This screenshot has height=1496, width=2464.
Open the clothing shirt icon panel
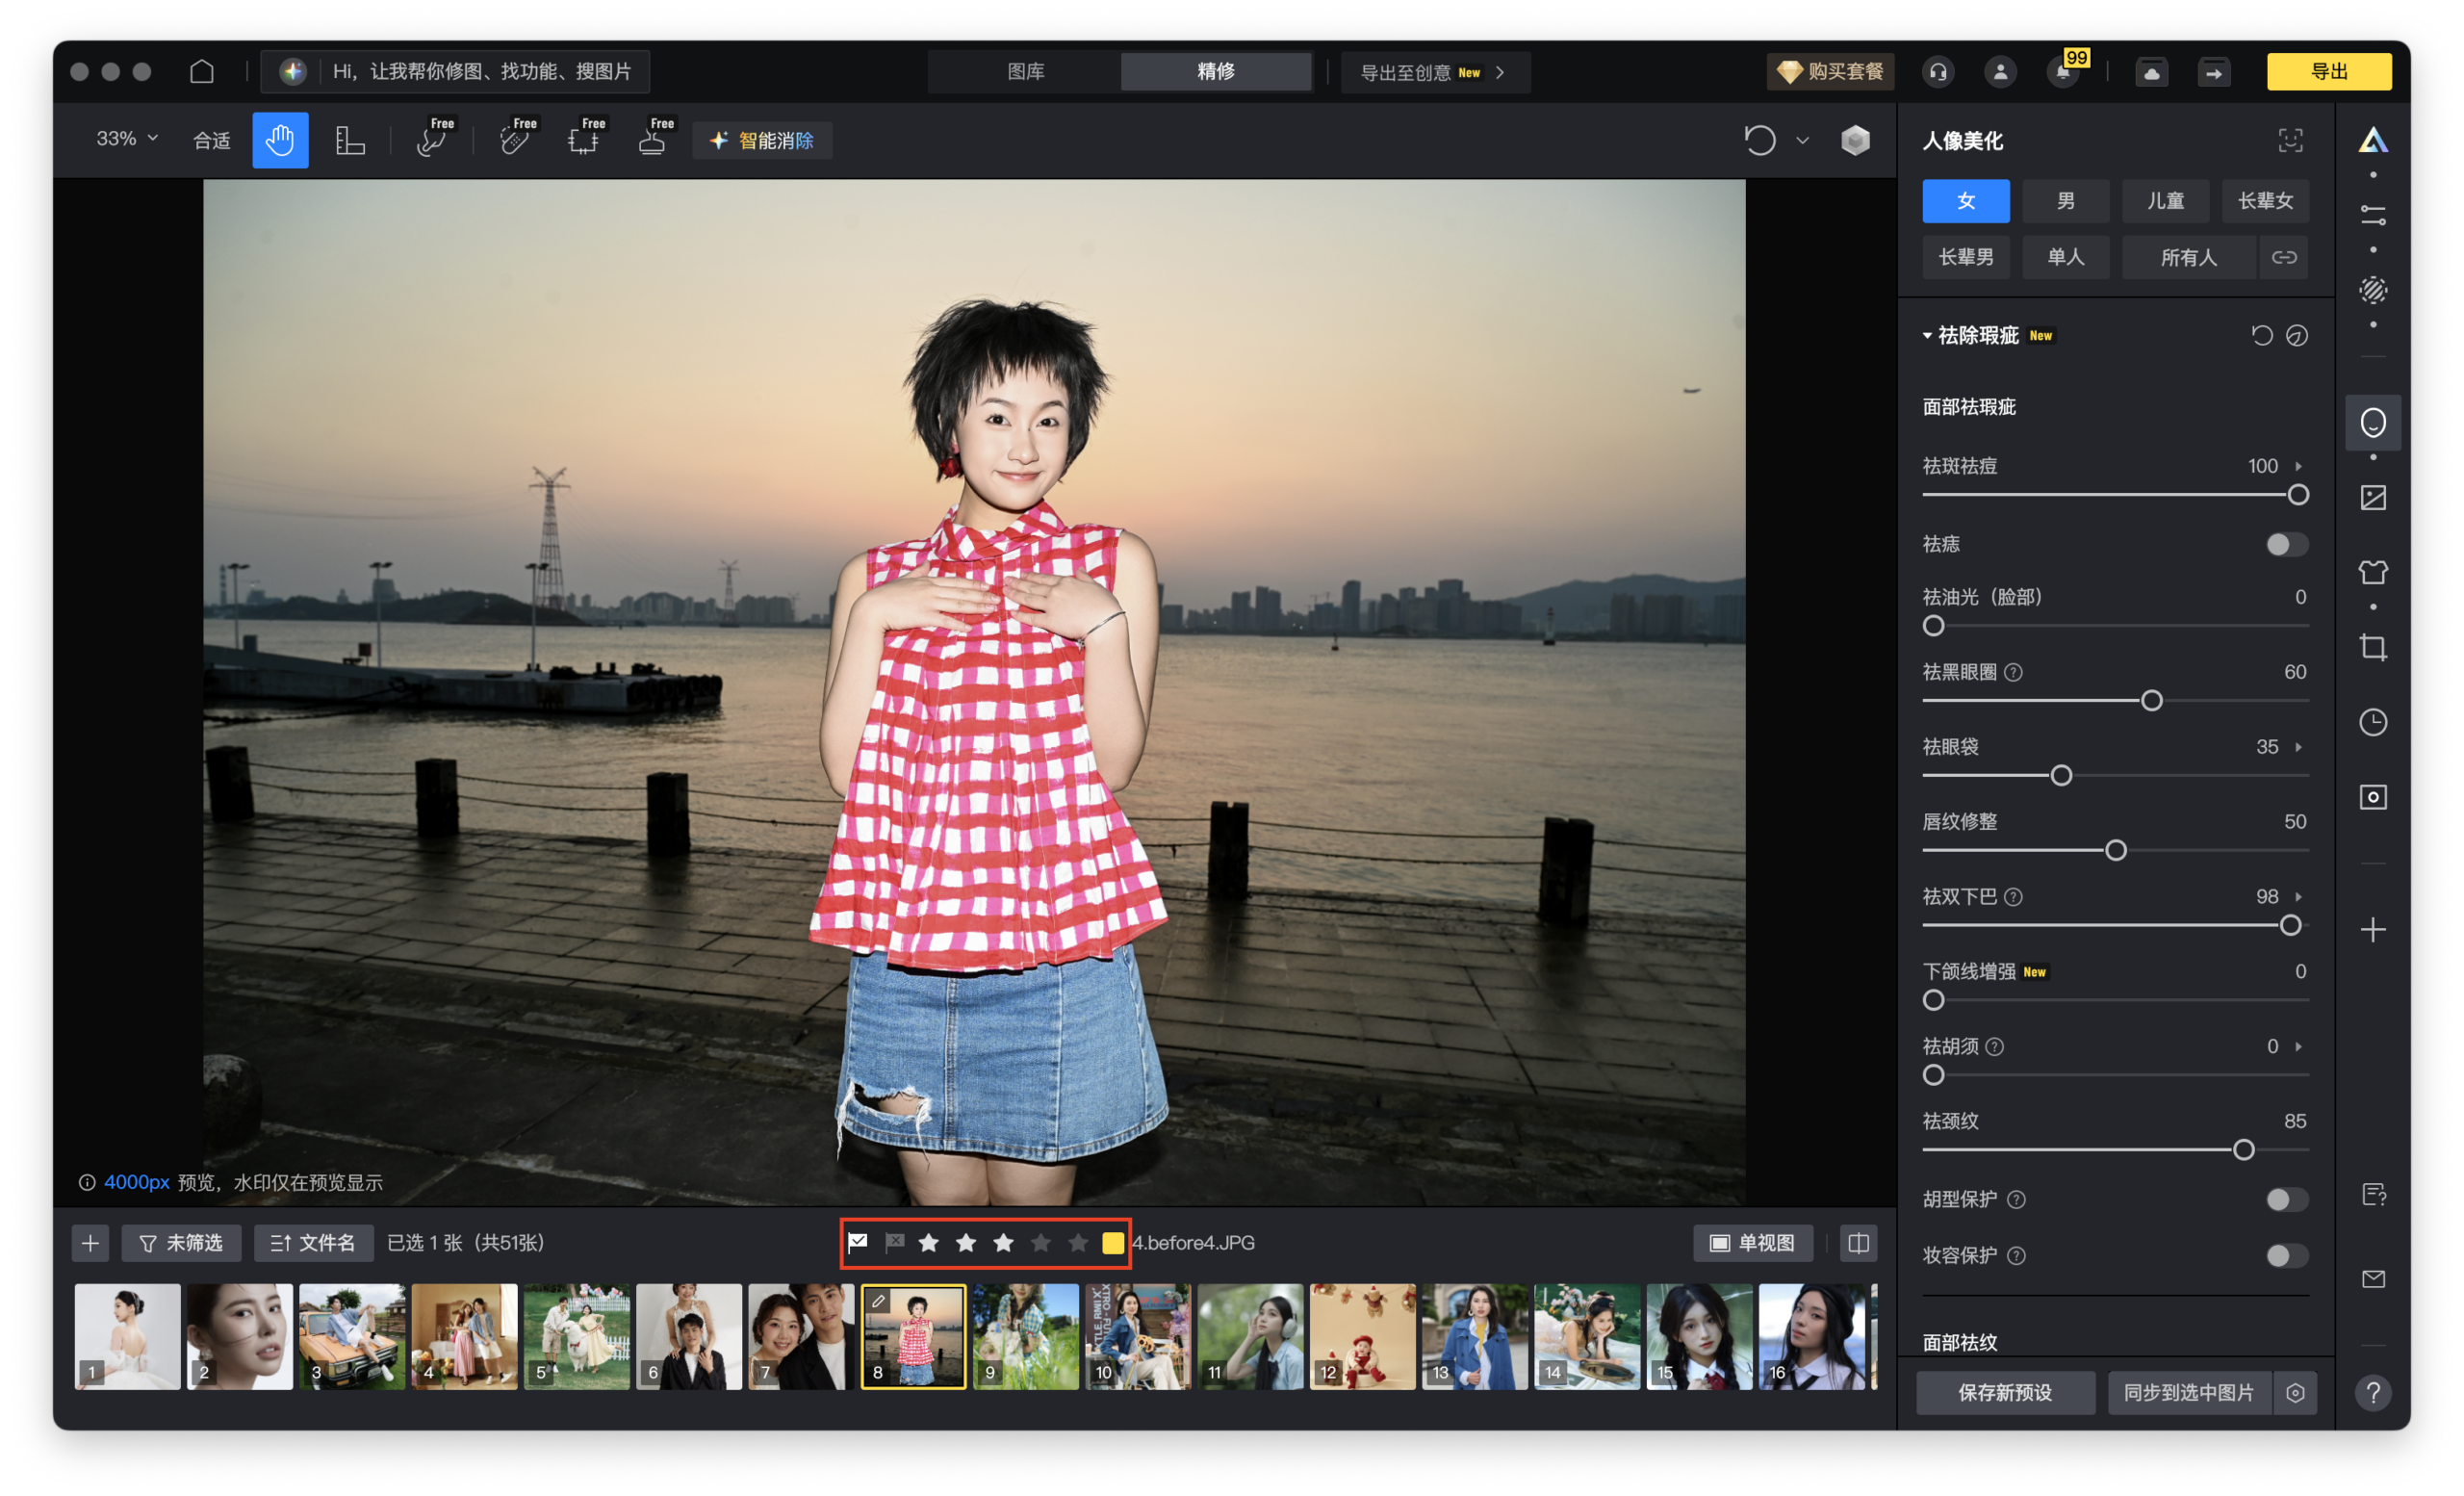(2372, 572)
